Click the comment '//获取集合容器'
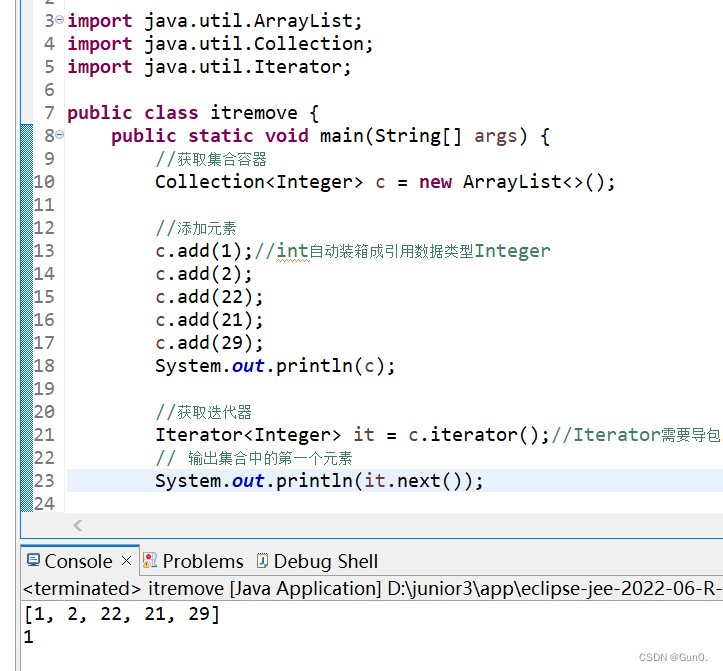723x671 pixels. click(211, 159)
